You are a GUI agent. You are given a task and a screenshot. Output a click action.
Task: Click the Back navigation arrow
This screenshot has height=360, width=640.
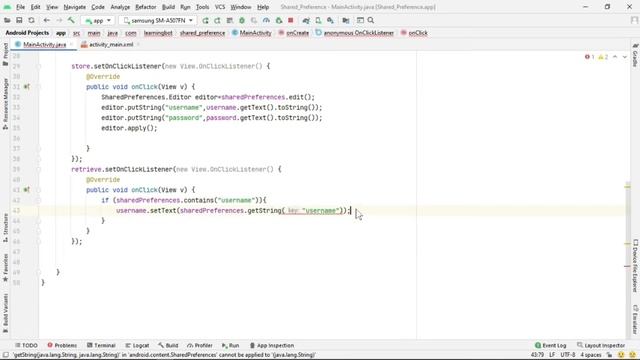click(x=47, y=20)
